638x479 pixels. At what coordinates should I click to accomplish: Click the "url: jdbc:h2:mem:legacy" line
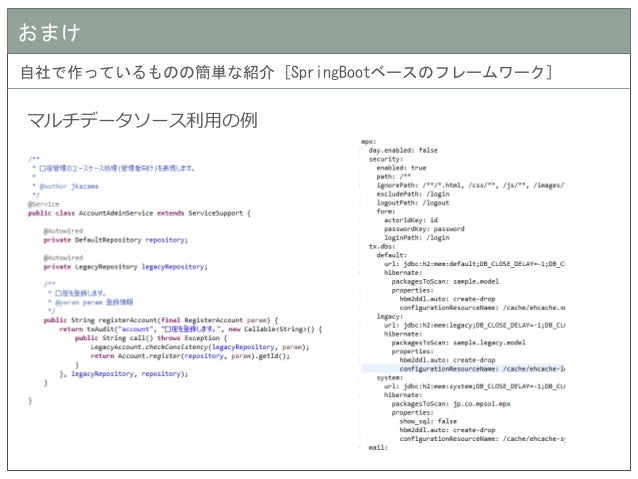(x=474, y=326)
